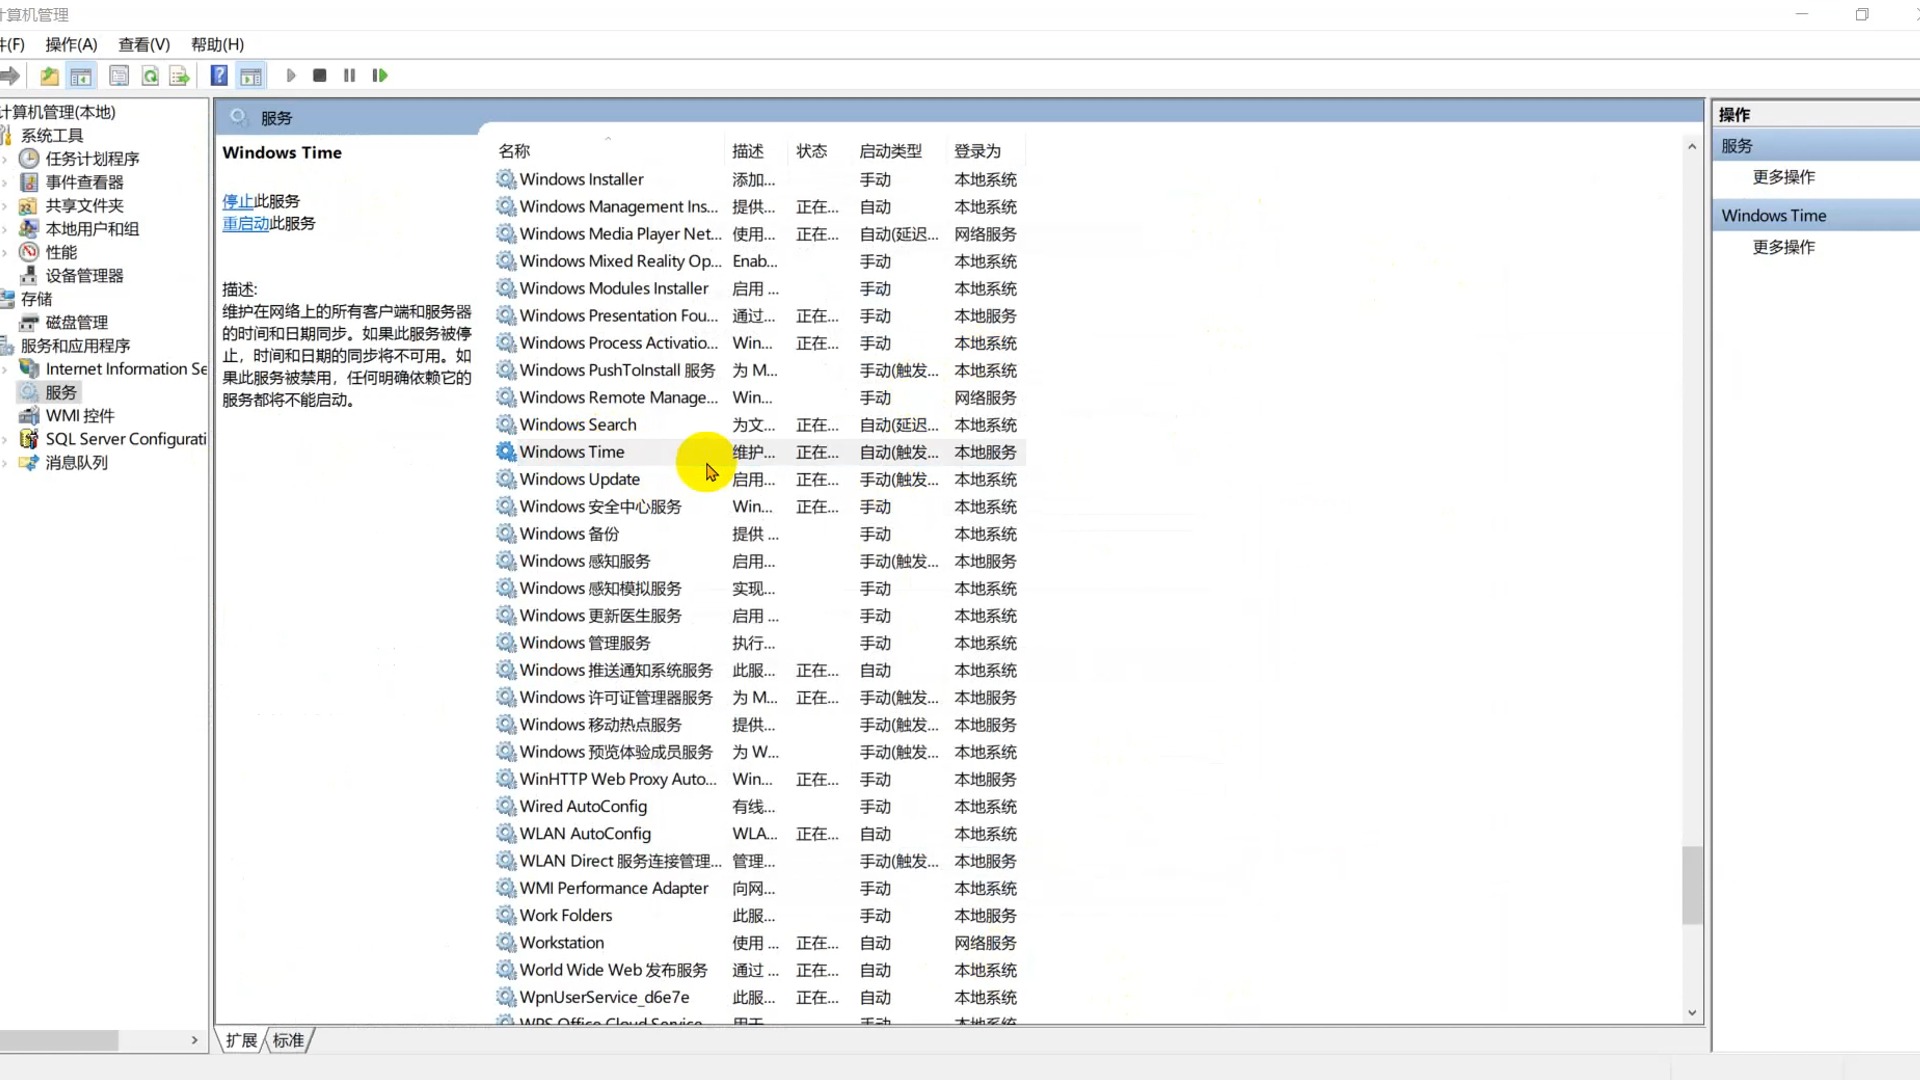
Task: Expand the 事件查看器 tree node
Action: (x=5, y=182)
